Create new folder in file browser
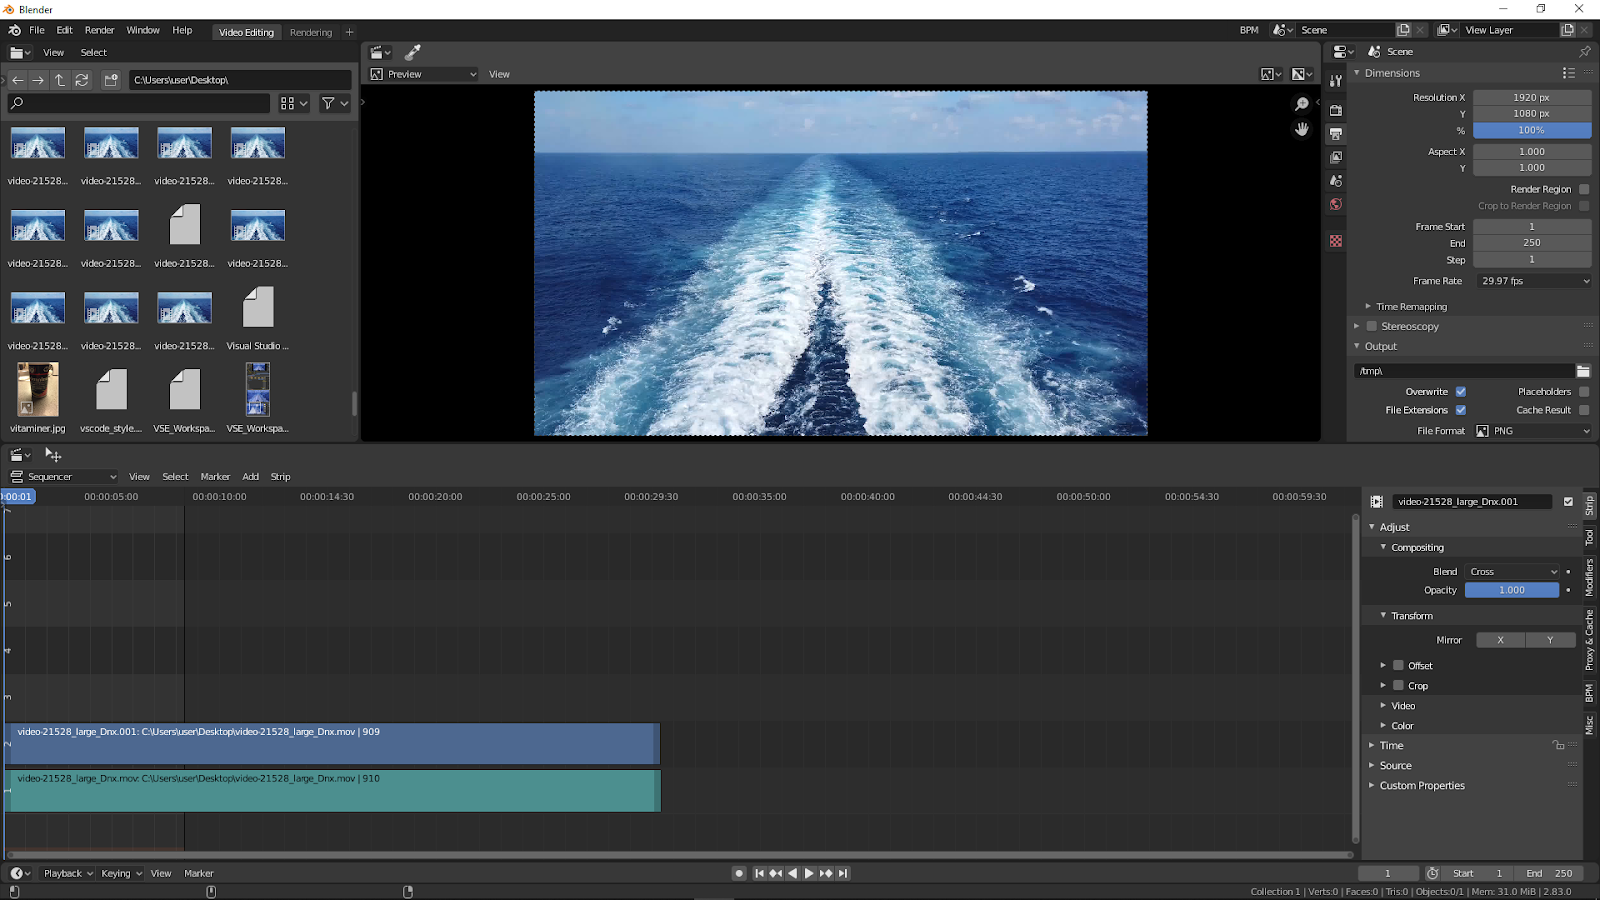This screenshot has width=1600, height=900. coord(111,80)
